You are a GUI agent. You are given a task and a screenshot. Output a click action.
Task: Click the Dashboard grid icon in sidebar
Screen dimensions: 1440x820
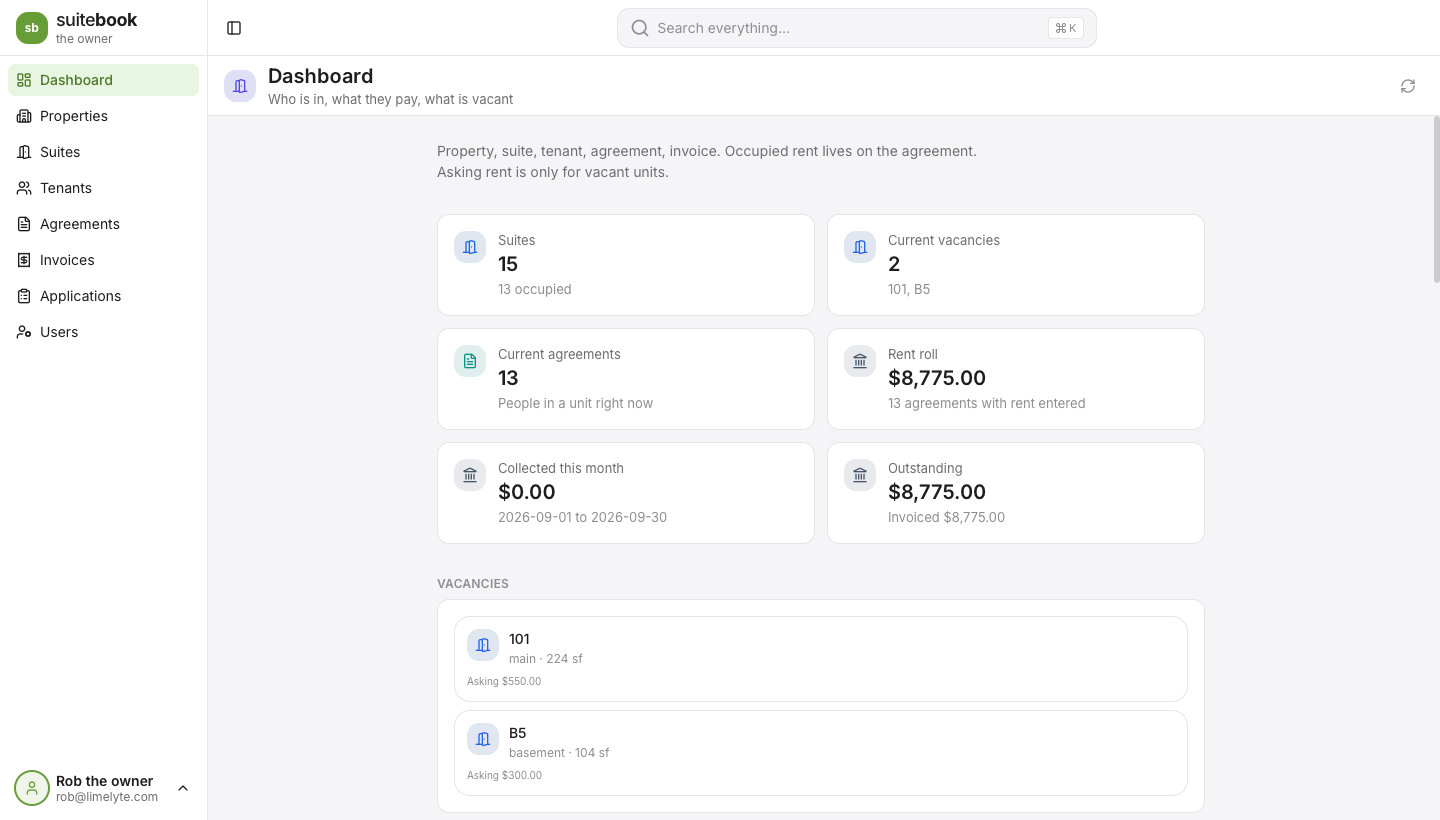24,80
